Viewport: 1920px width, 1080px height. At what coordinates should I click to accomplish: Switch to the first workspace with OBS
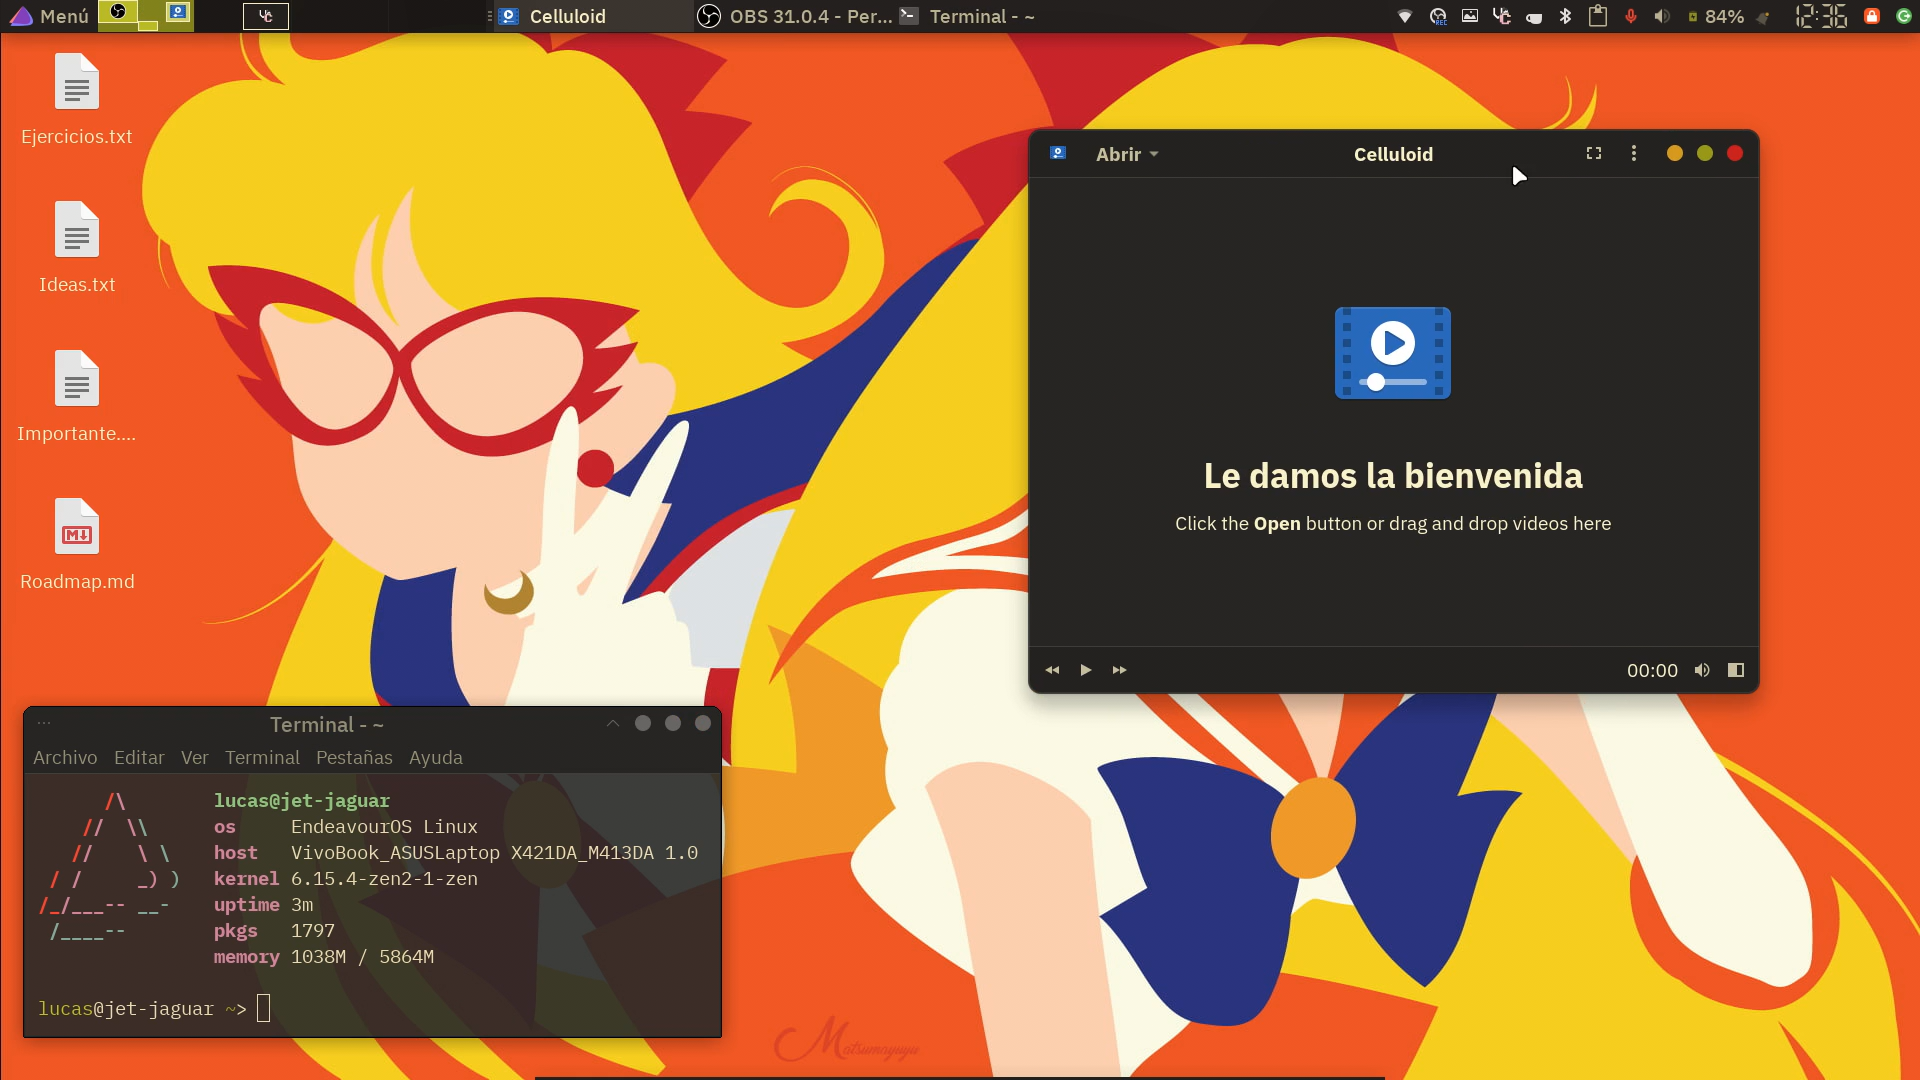[x=118, y=12]
